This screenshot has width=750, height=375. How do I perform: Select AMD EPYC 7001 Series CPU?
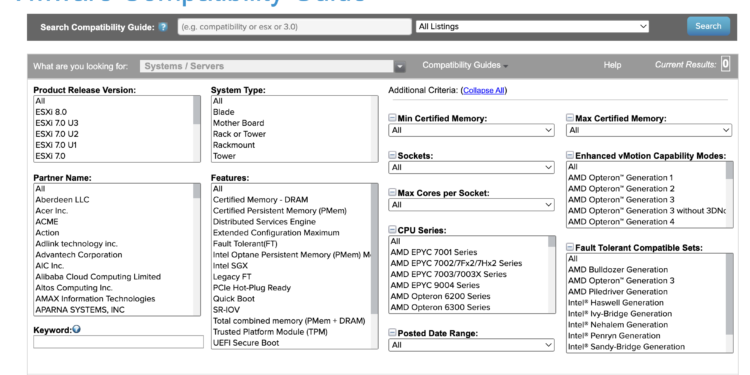[433, 252]
